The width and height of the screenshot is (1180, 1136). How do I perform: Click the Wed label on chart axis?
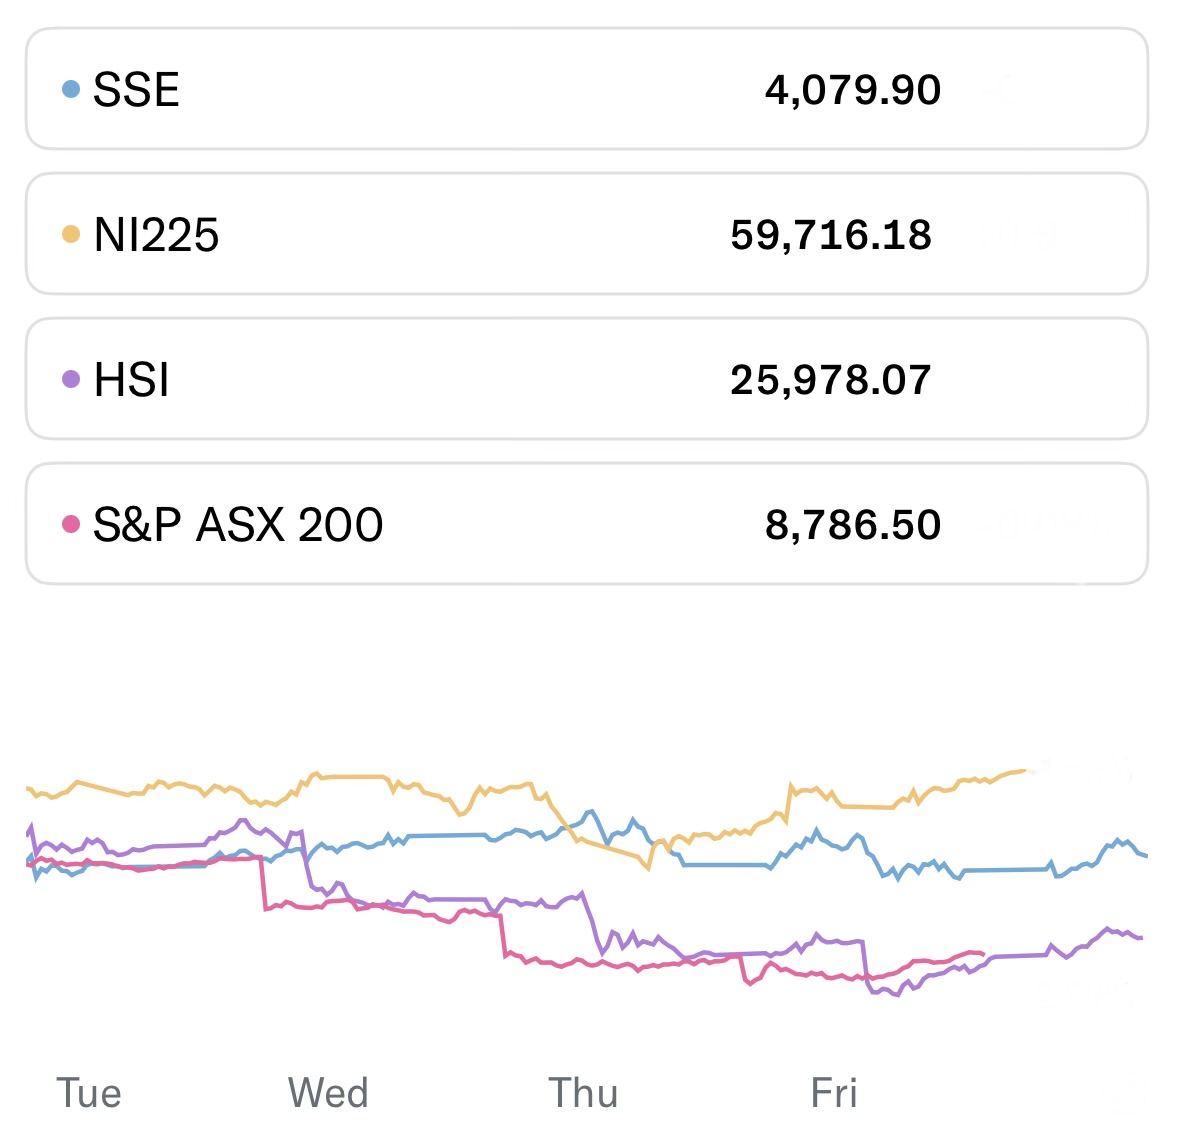(328, 1093)
